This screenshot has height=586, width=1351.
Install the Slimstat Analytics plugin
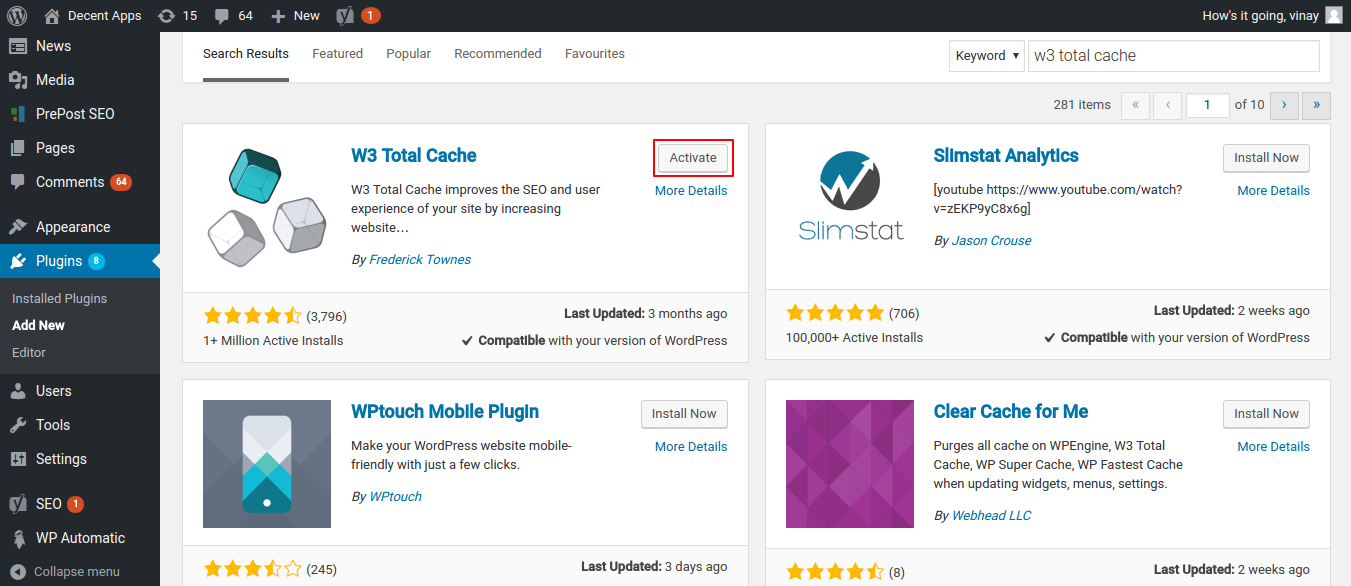coord(1265,158)
